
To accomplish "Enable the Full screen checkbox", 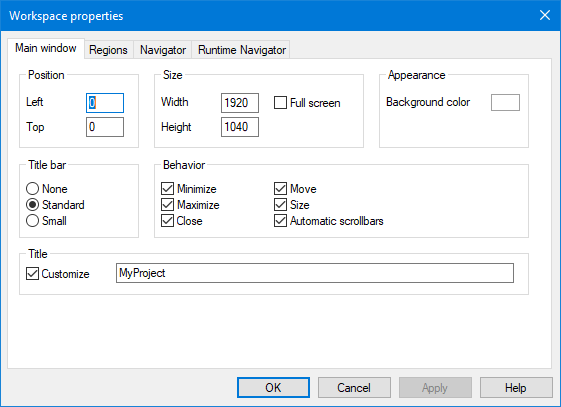I will (280, 103).
